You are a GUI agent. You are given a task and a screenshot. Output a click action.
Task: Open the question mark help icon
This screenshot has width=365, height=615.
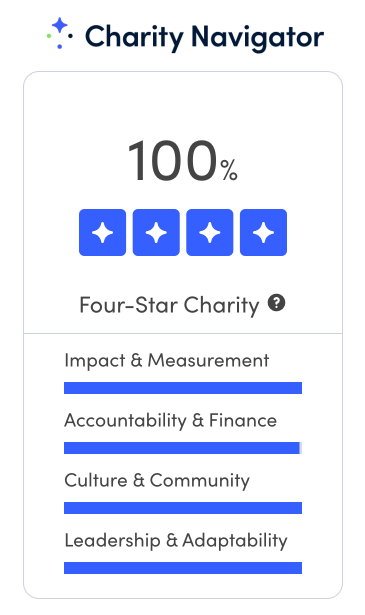click(x=277, y=303)
